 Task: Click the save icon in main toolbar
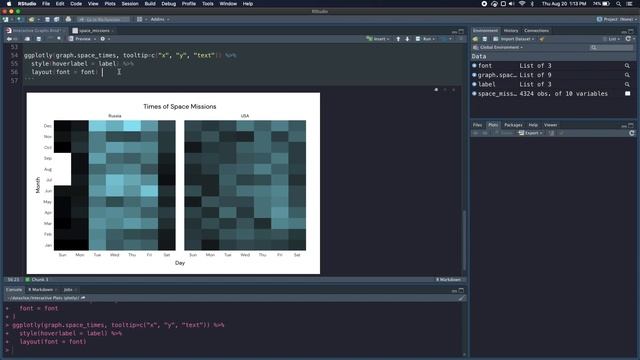(x=47, y=19)
